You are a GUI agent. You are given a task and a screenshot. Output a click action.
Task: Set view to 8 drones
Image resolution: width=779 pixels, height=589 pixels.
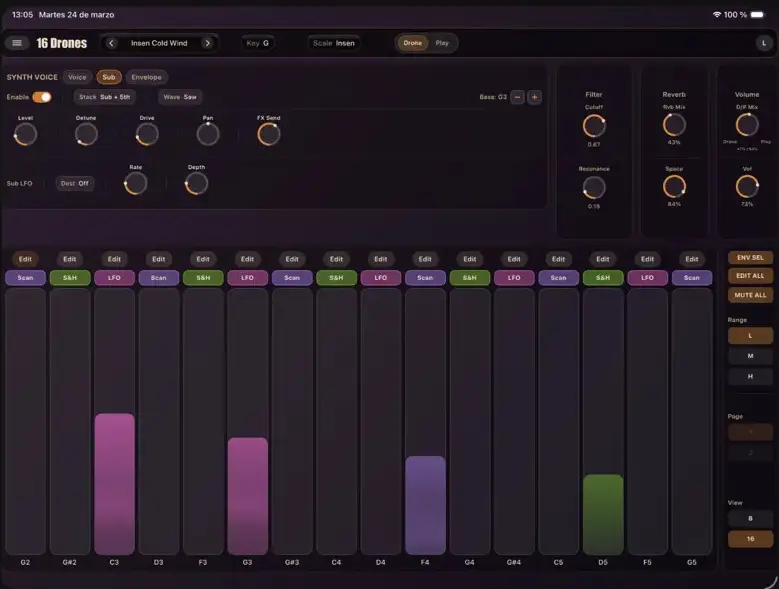pos(750,518)
